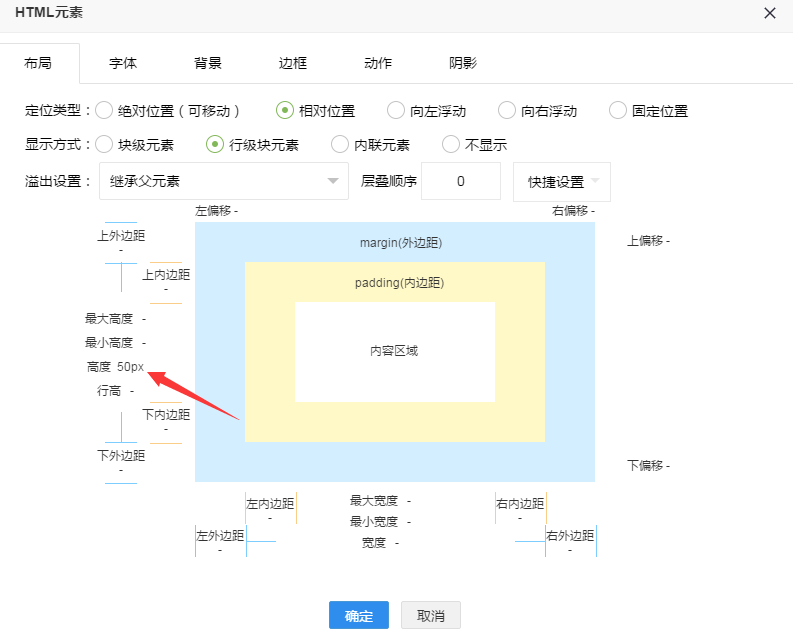This screenshot has width=793, height=634.
Task: Choose 块级元素 display mode
Action: coord(105,145)
